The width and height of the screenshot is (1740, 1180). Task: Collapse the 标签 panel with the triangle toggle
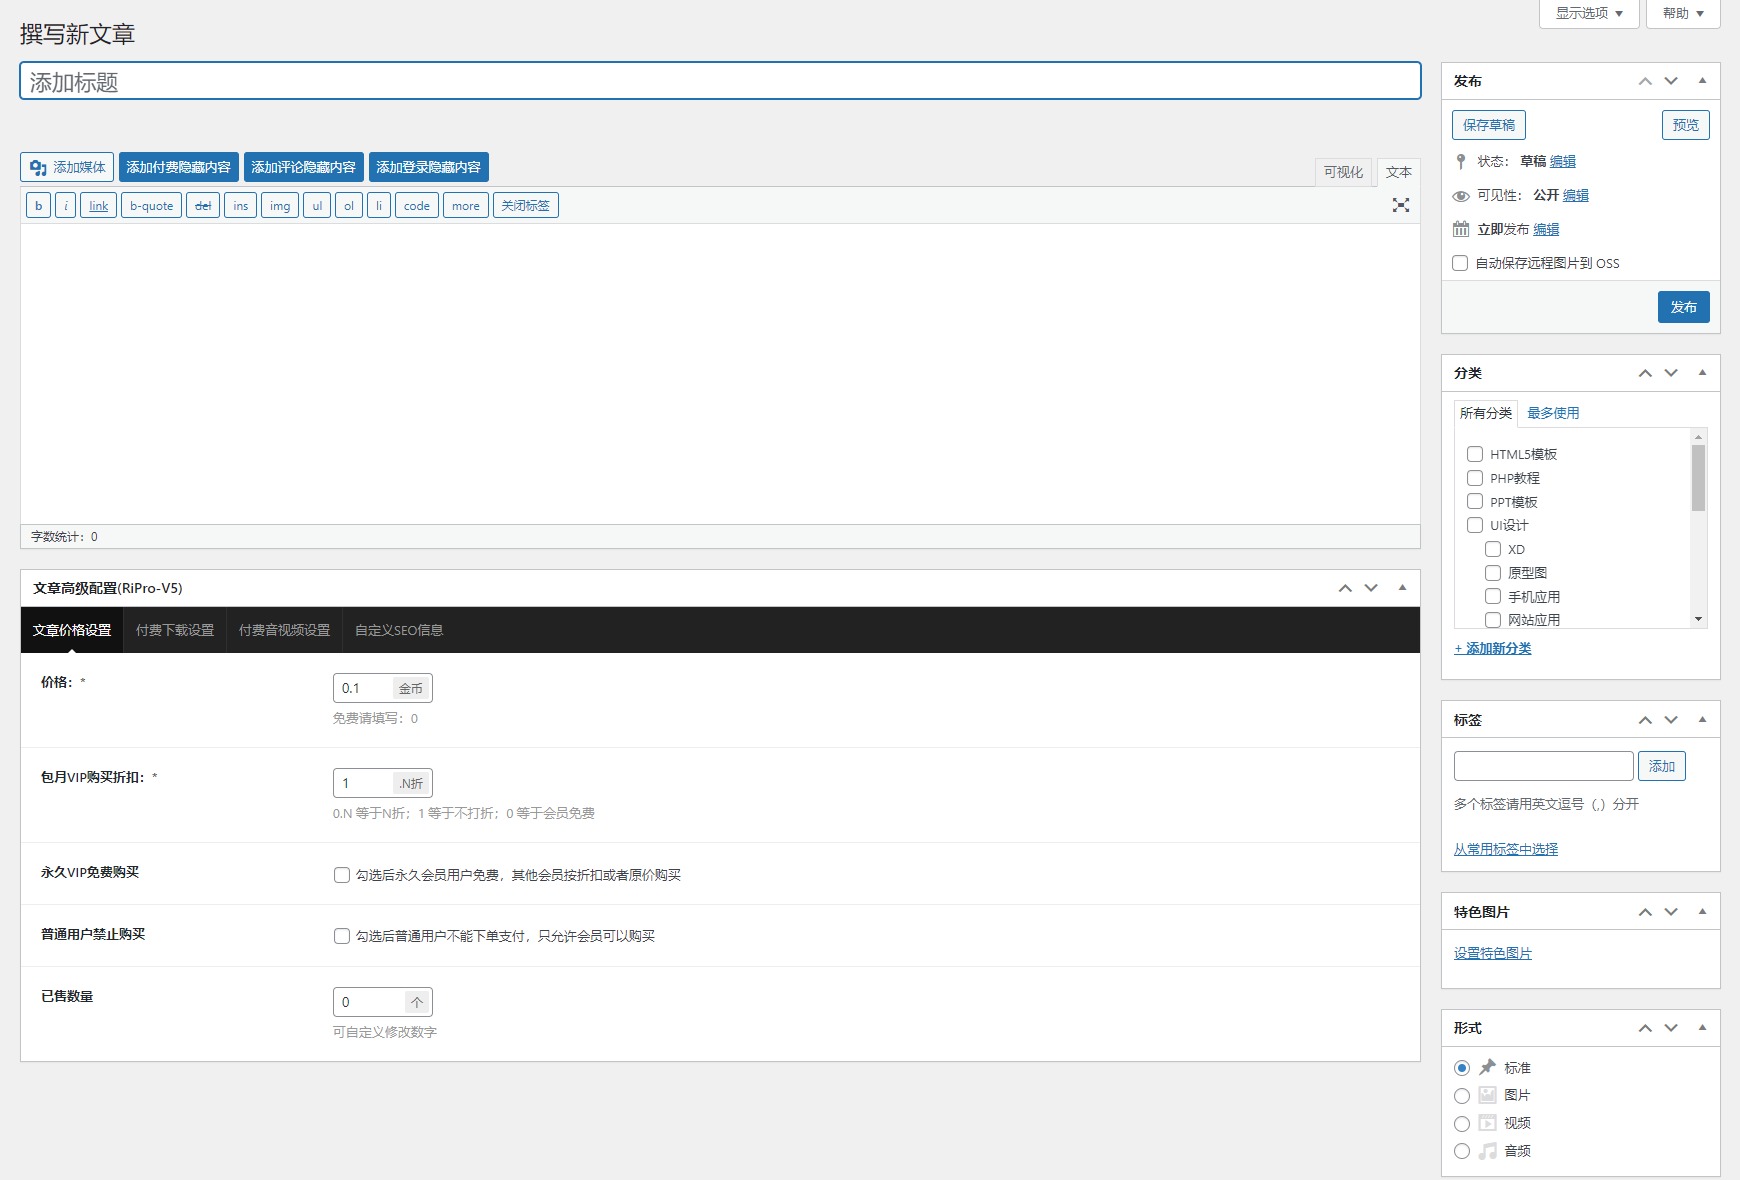(1702, 720)
